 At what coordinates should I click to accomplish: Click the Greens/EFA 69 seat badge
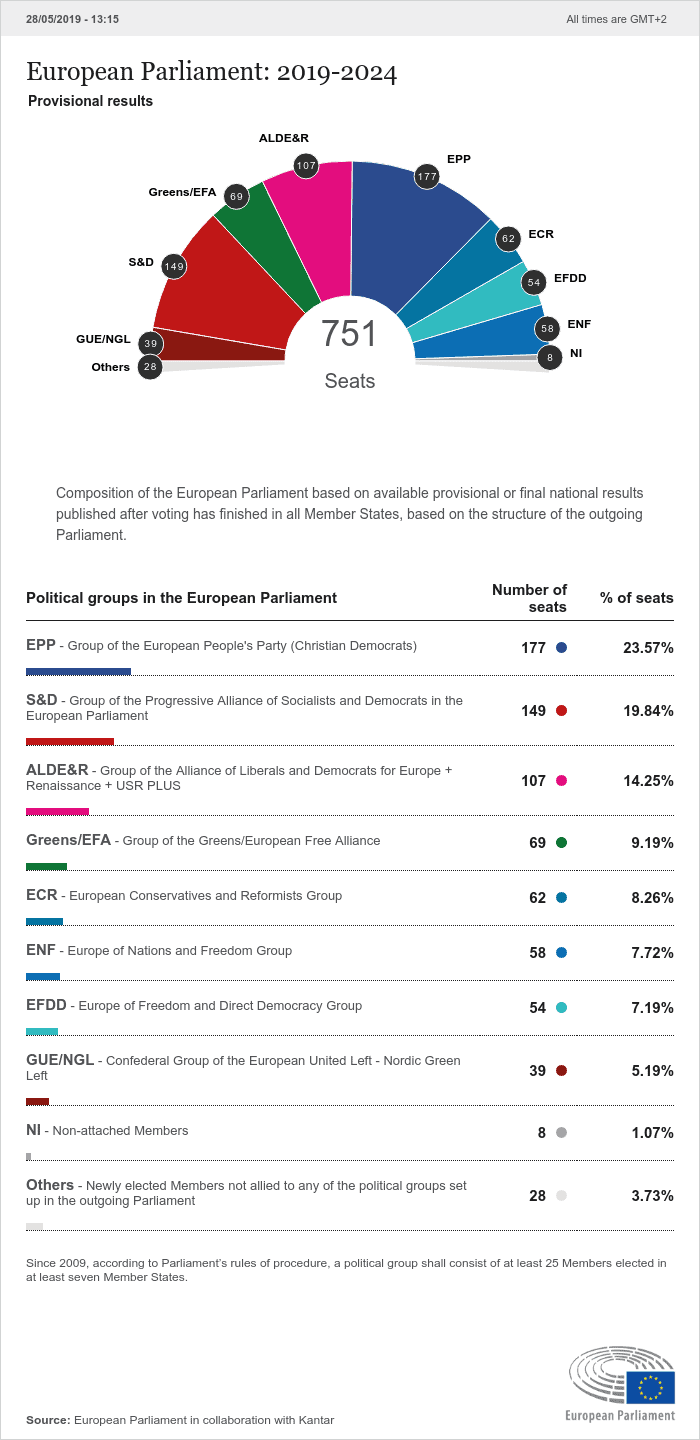pyautogui.click(x=236, y=196)
